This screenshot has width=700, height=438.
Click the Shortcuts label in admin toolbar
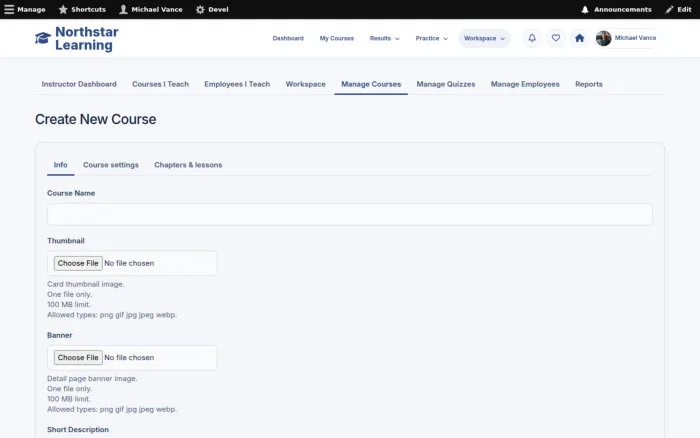point(88,9)
